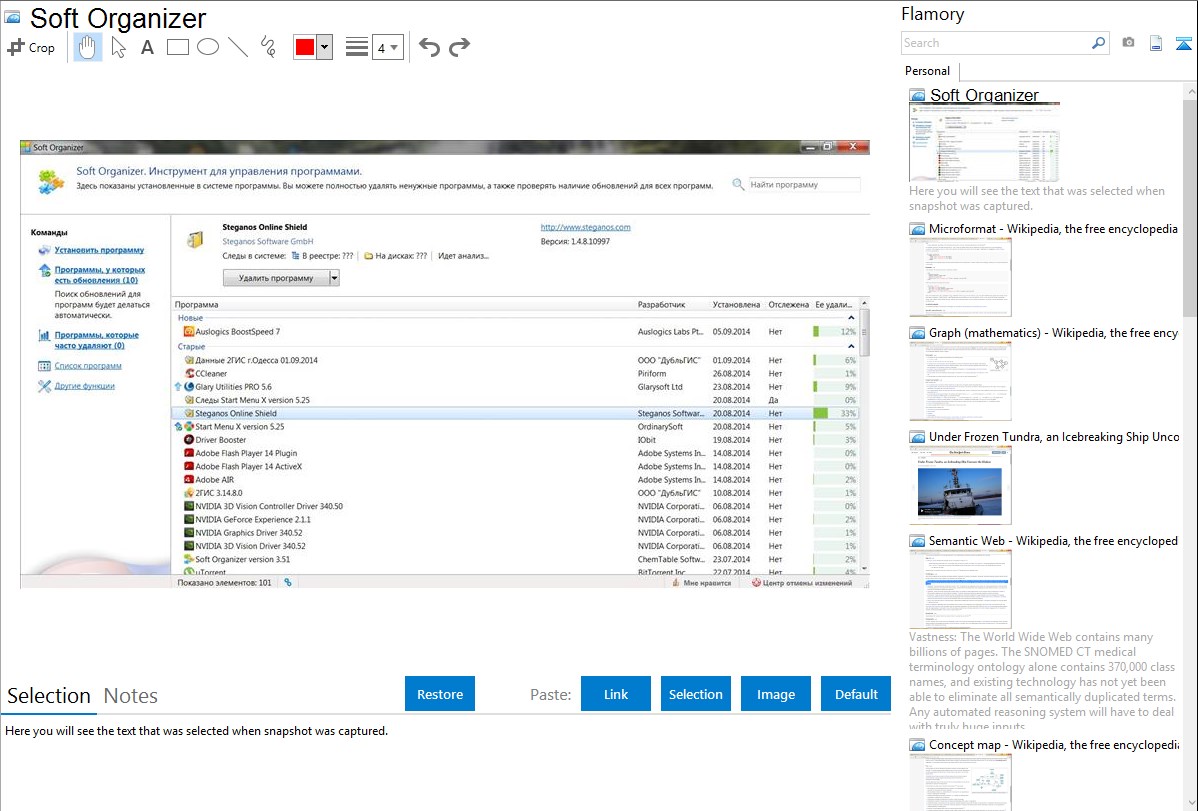Click the Paste Image button
This screenshot has height=811, width=1198.
point(775,694)
